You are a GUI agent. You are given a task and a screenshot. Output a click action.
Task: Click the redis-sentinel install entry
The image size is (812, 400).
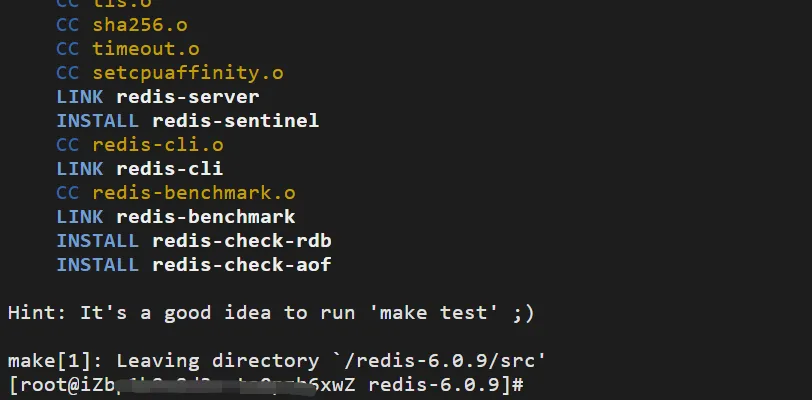tap(188, 121)
